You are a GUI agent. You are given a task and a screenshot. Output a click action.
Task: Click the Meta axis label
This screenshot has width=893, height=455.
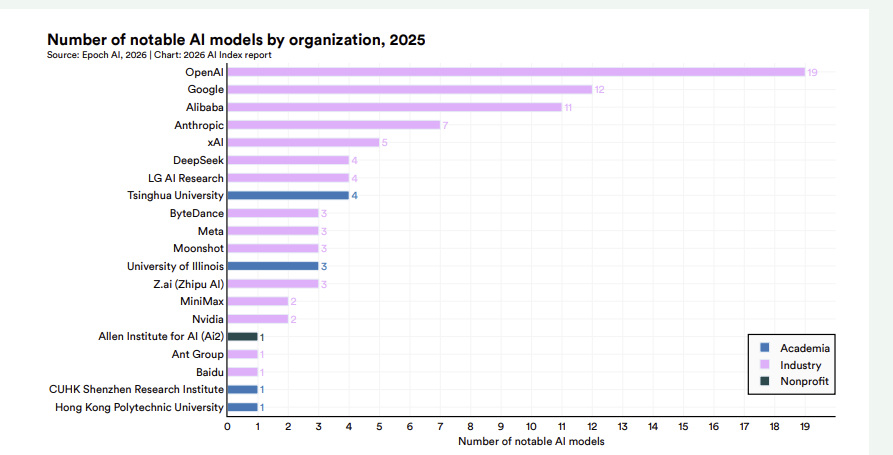(211, 231)
